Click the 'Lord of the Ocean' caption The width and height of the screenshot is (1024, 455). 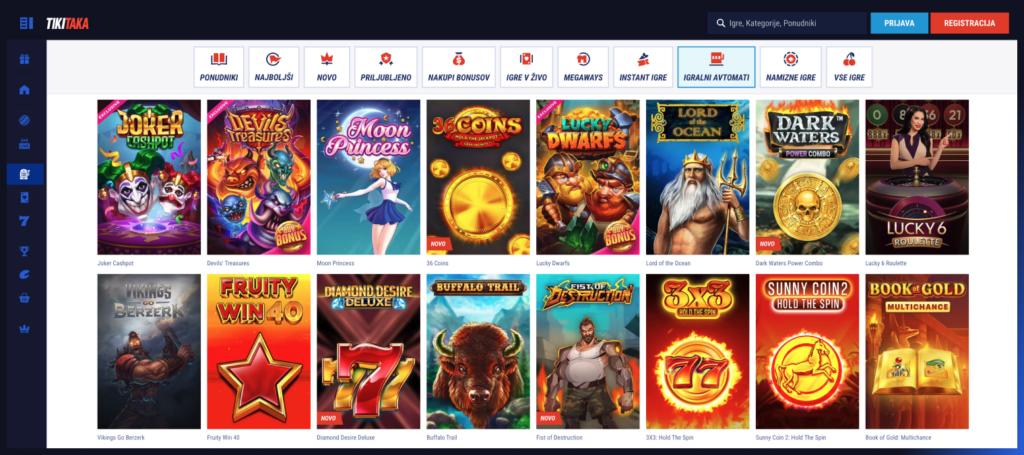668,263
